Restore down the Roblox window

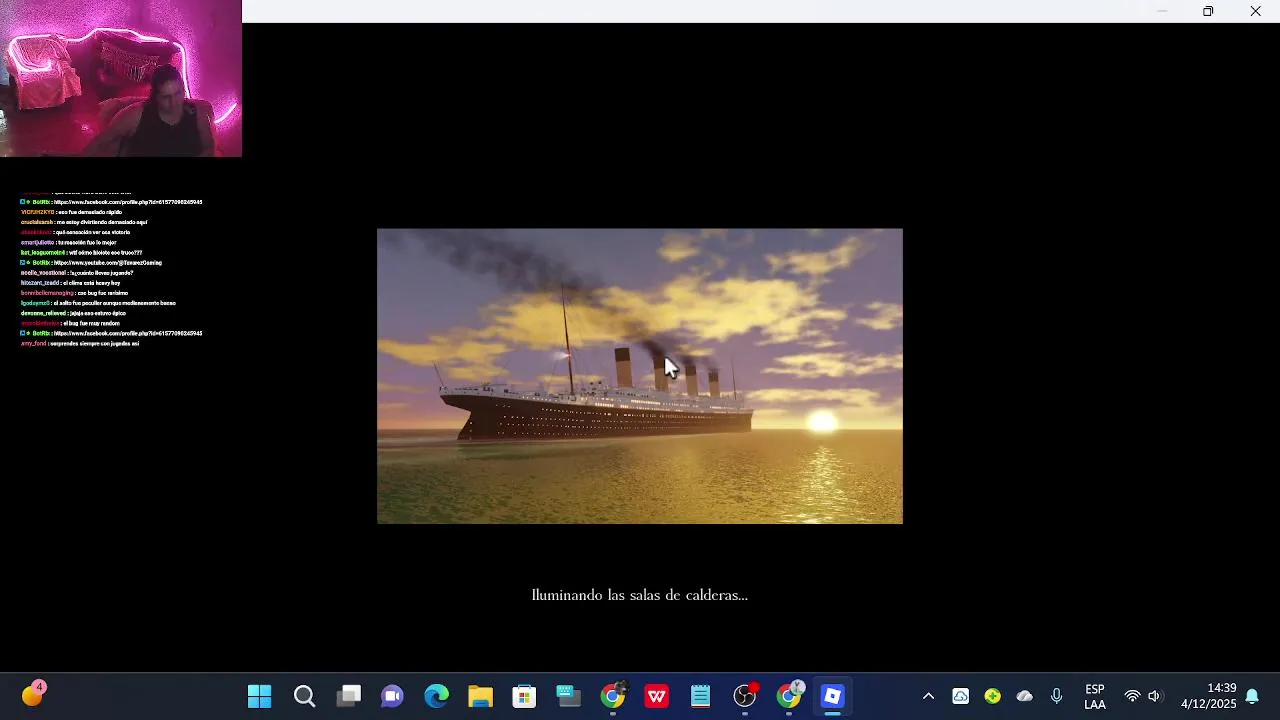pos(1208,11)
